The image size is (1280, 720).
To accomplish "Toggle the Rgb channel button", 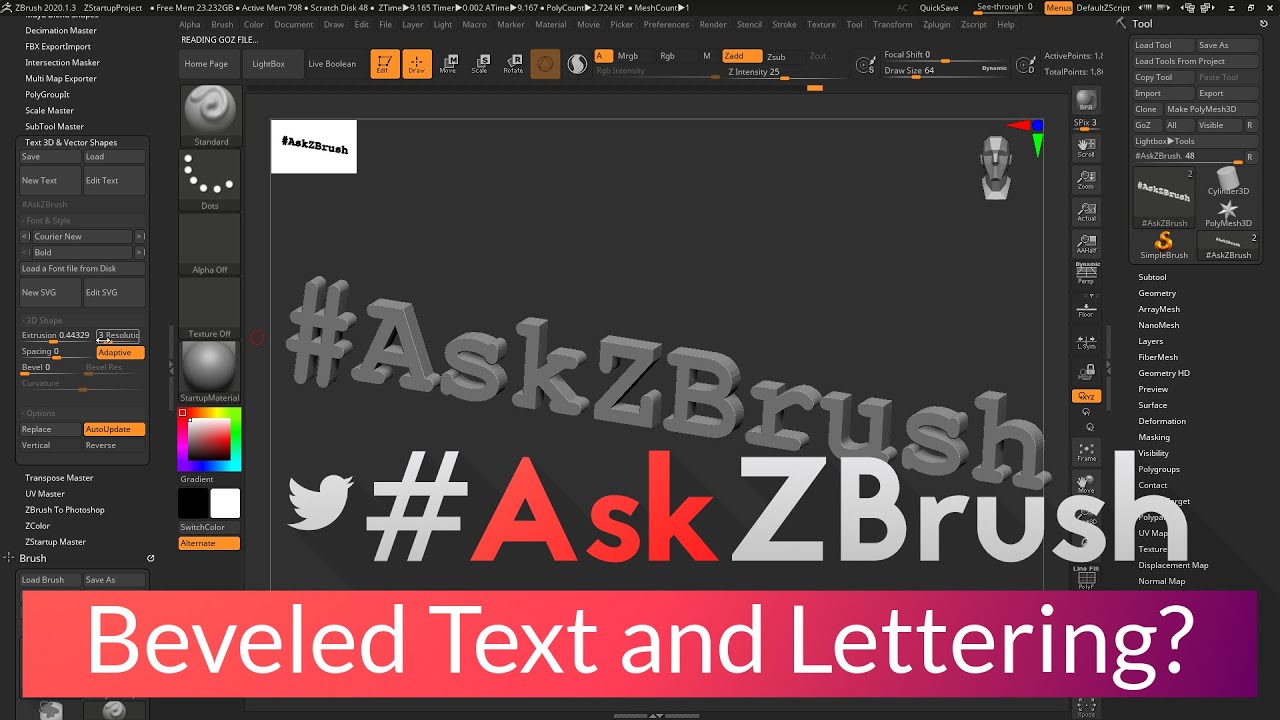I will (x=667, y=56).
